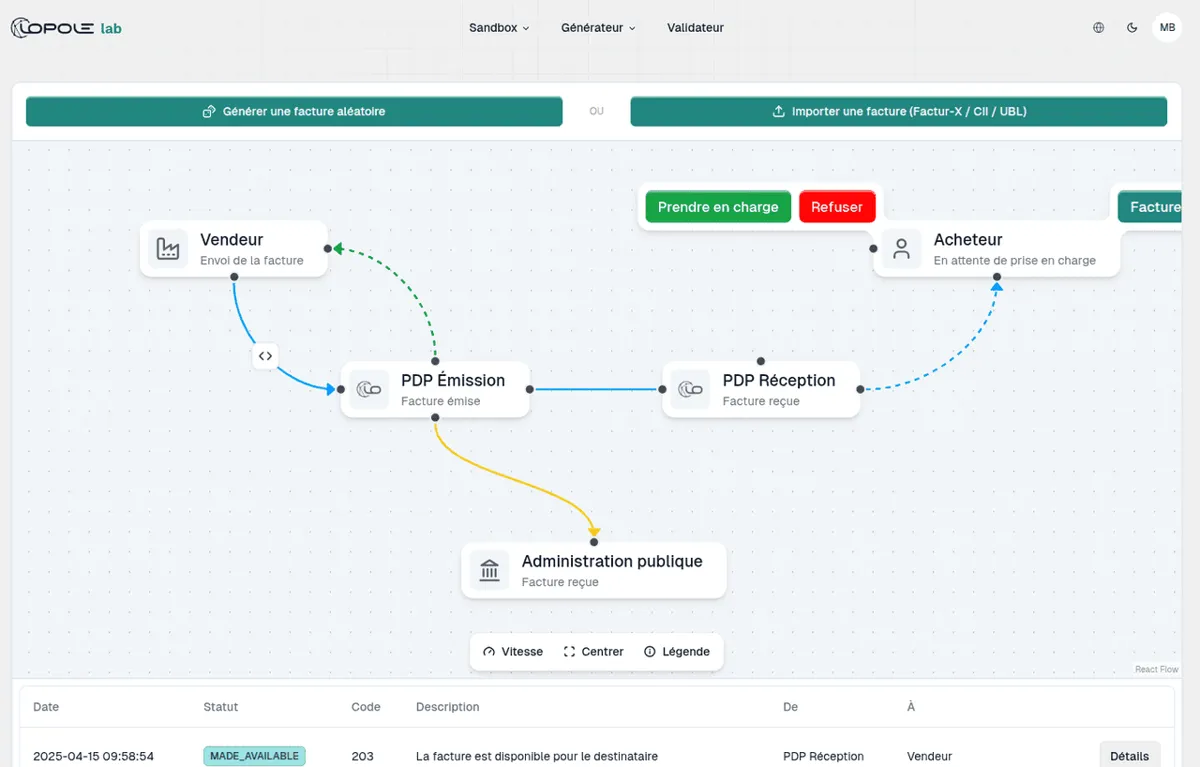Click the code 203 cell
The height and width of the screenshot is (767, 1200).
click(363, 756)
